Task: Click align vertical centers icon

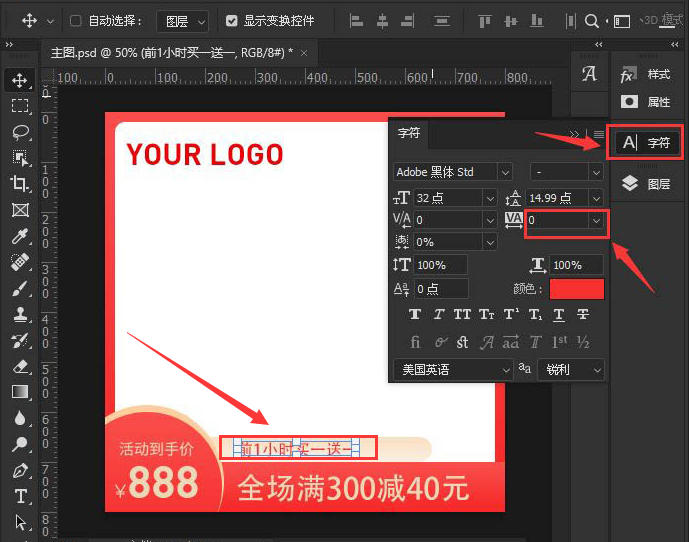Action: [511, 21]
